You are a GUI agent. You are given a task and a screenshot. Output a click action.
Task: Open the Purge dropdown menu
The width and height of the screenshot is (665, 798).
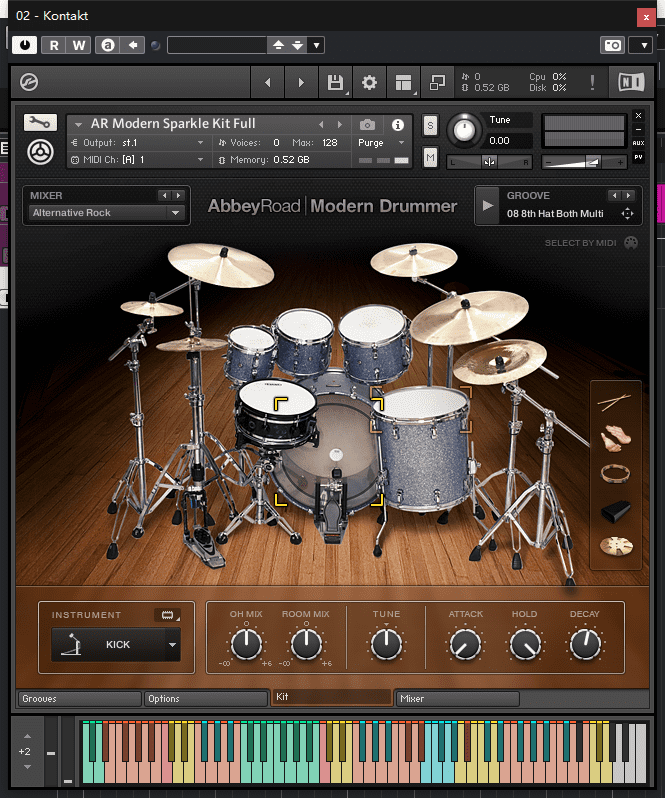381,143
